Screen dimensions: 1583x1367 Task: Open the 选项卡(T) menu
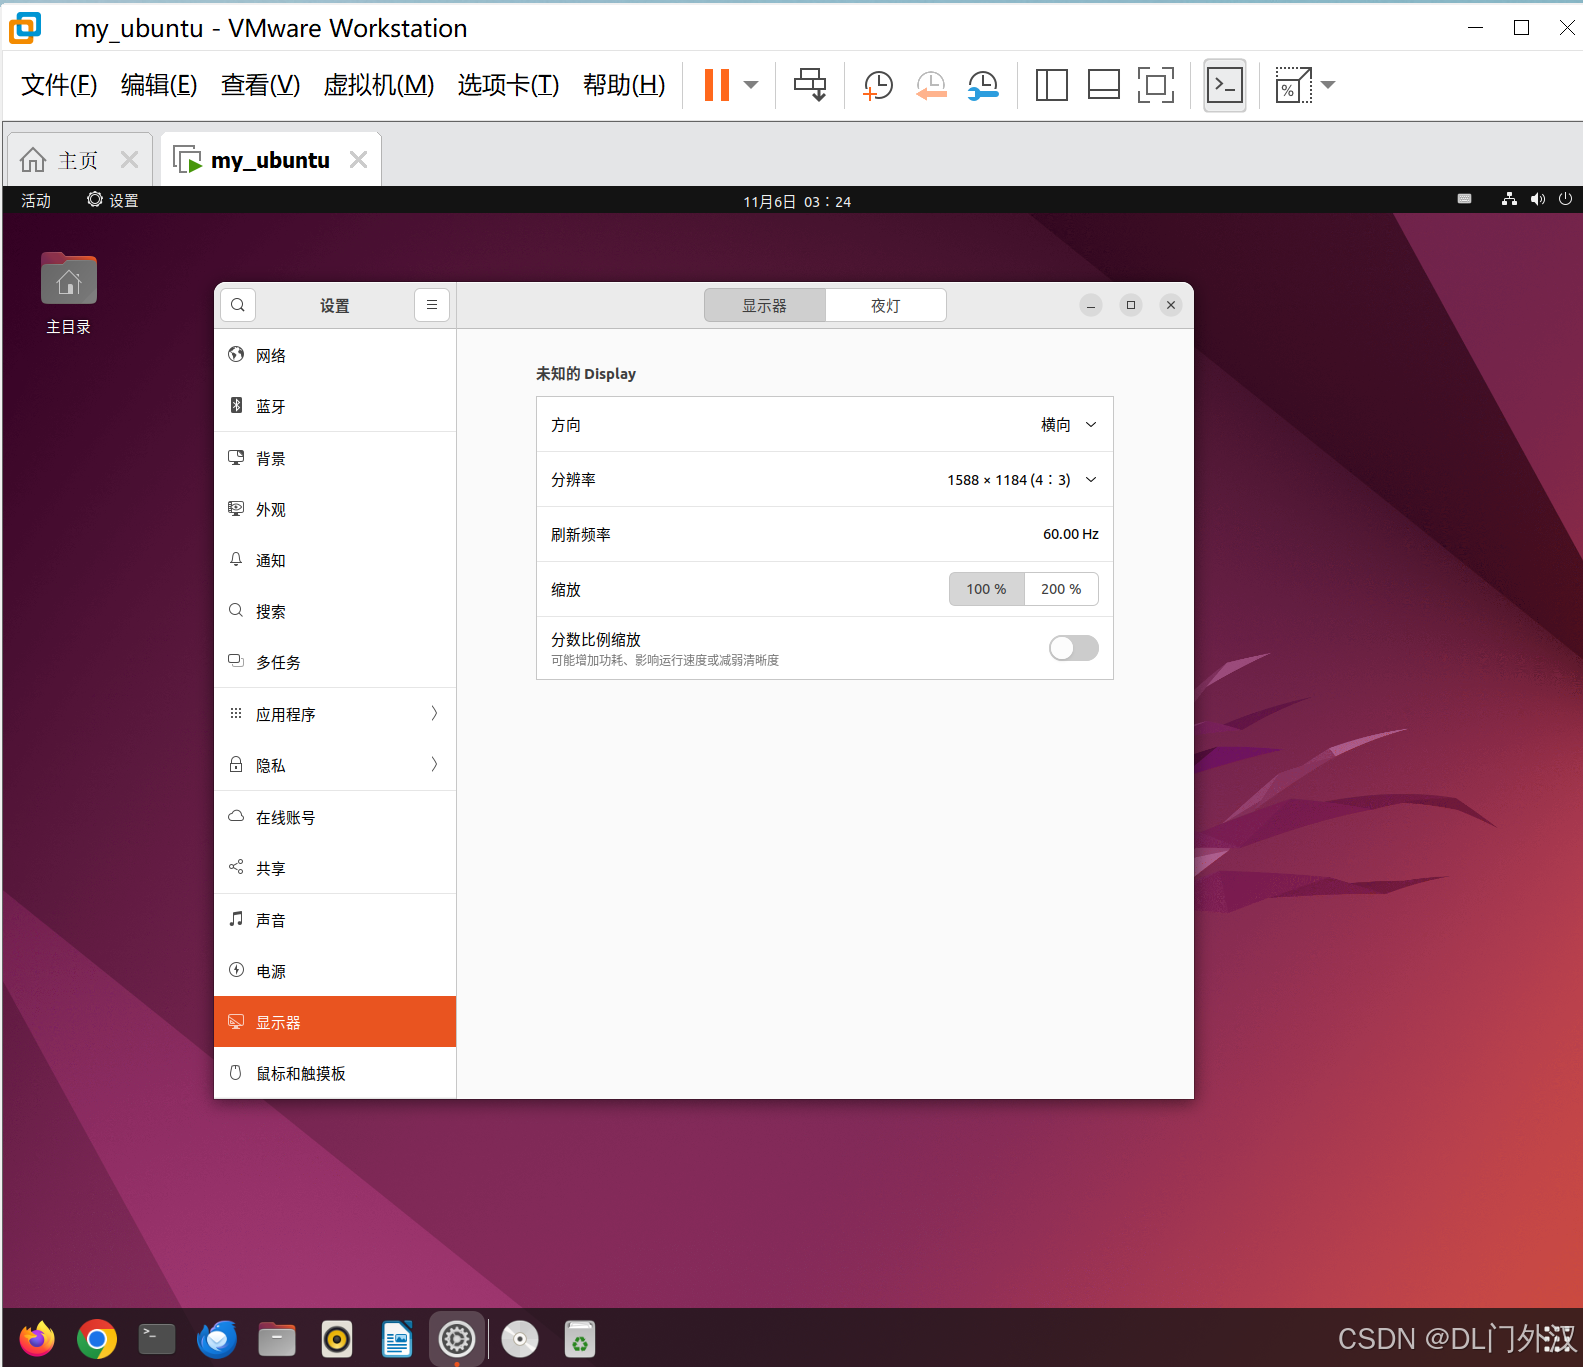pos(508,85)
